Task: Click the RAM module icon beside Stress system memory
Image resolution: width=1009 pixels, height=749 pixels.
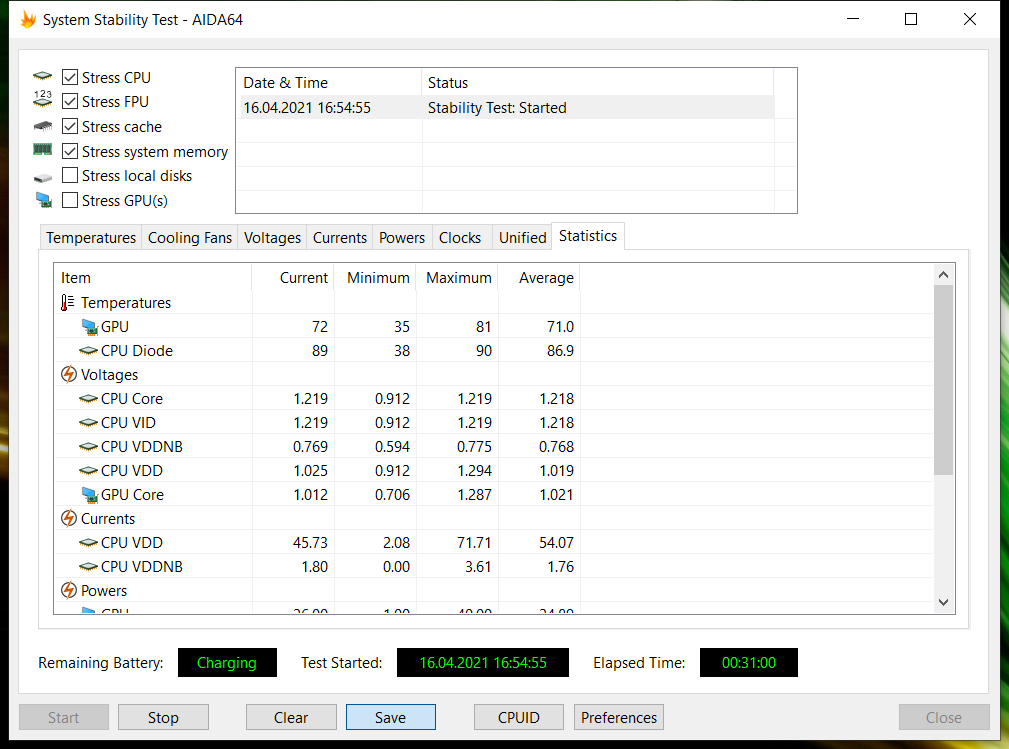Action: pos(42,149)
